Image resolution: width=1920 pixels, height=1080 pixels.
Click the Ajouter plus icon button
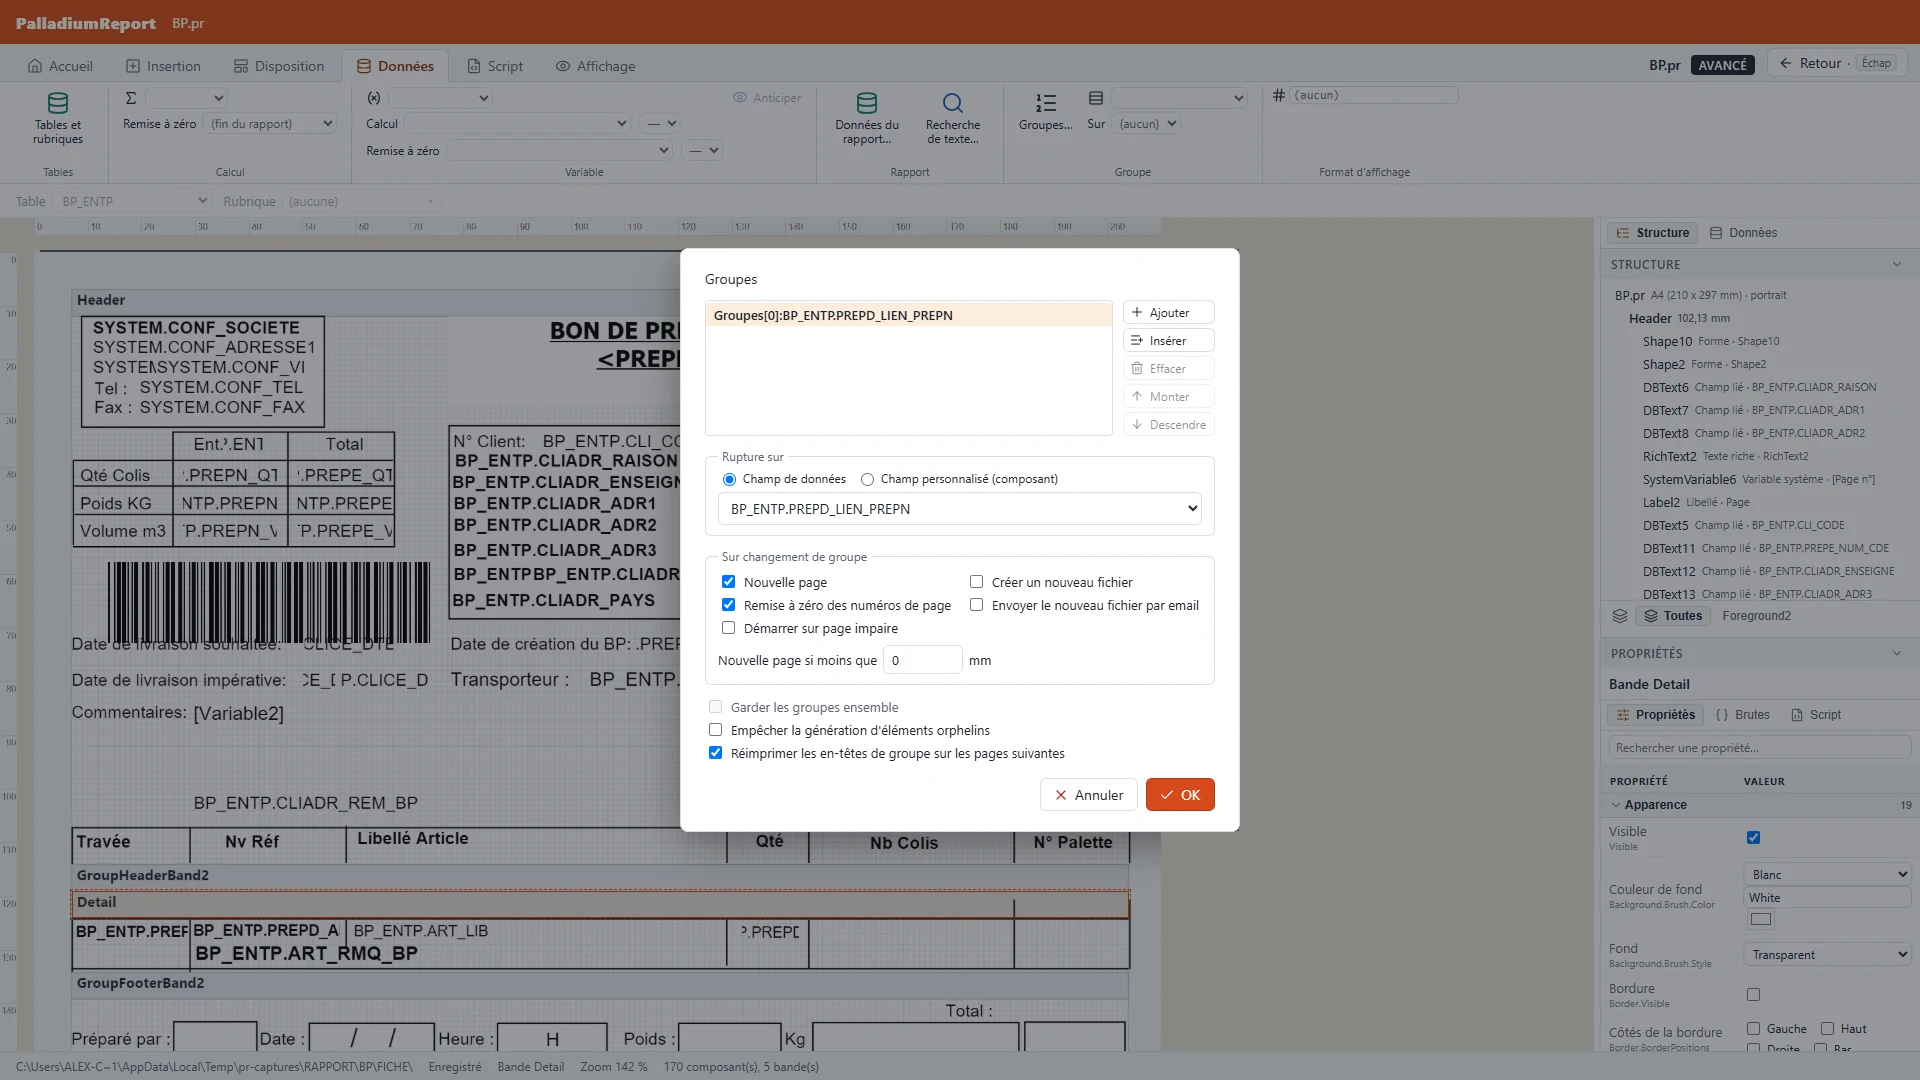[x=1168, y=313]
